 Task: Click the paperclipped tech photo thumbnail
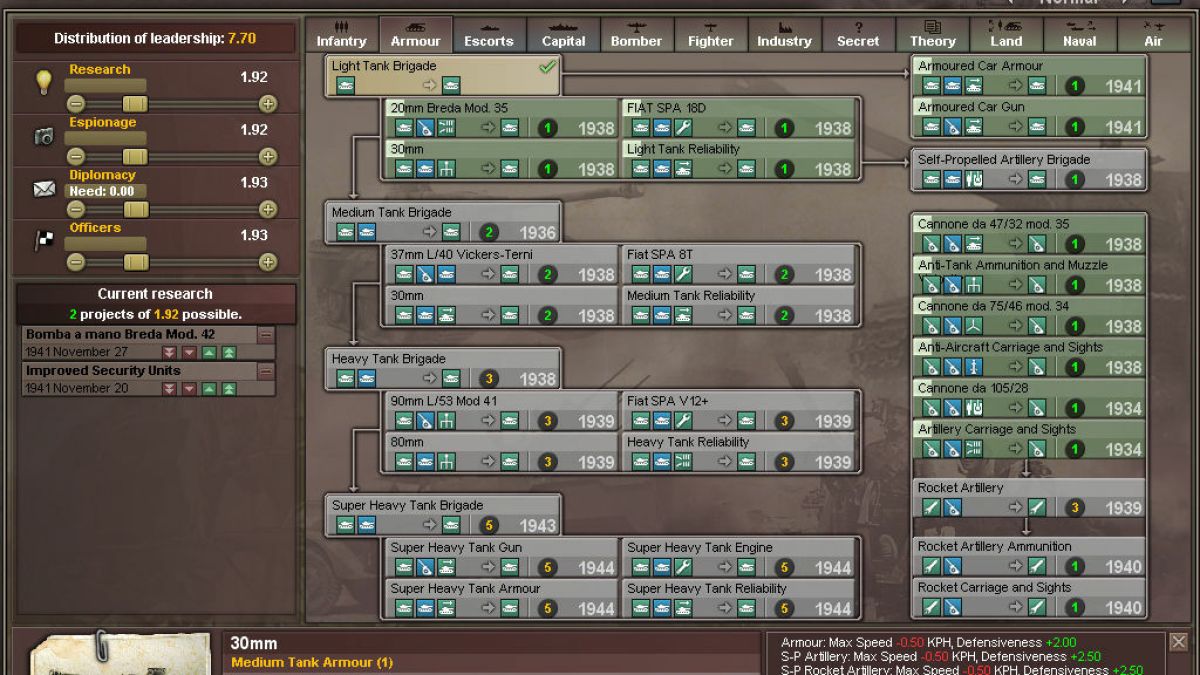(x=120, y=653)
